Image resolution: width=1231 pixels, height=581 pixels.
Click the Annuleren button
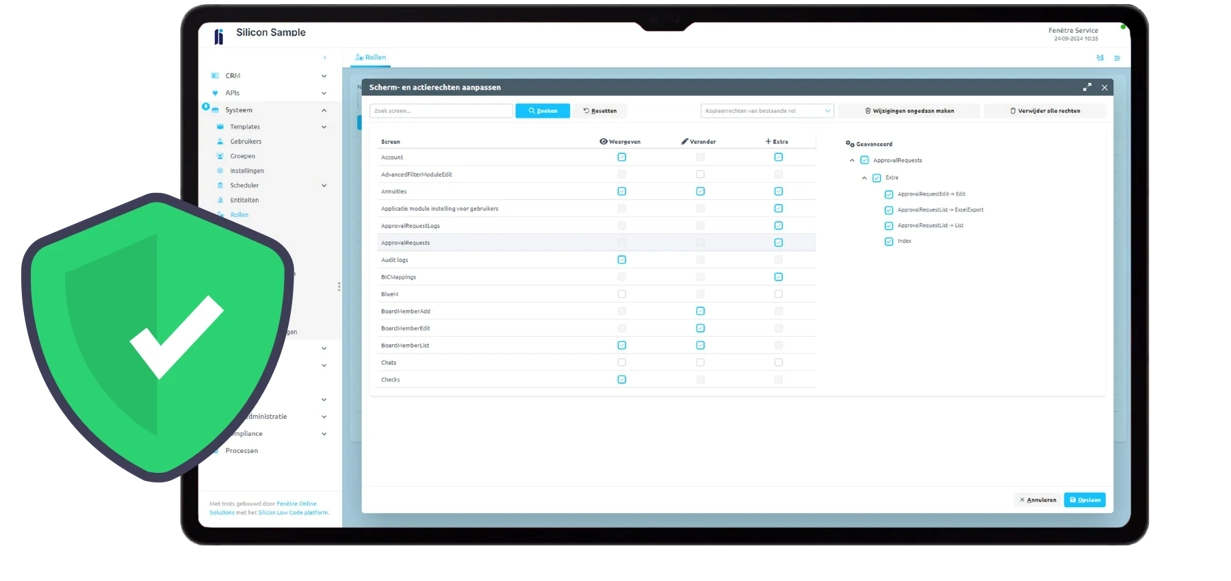1037,500
